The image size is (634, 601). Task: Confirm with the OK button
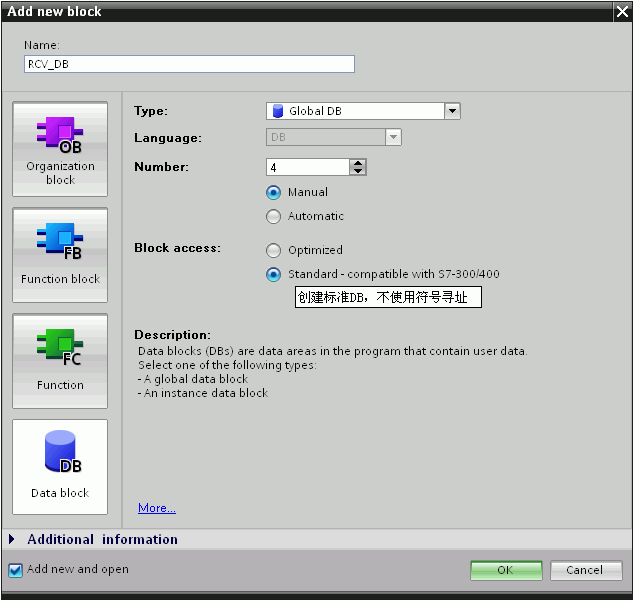tap(506, 570)
